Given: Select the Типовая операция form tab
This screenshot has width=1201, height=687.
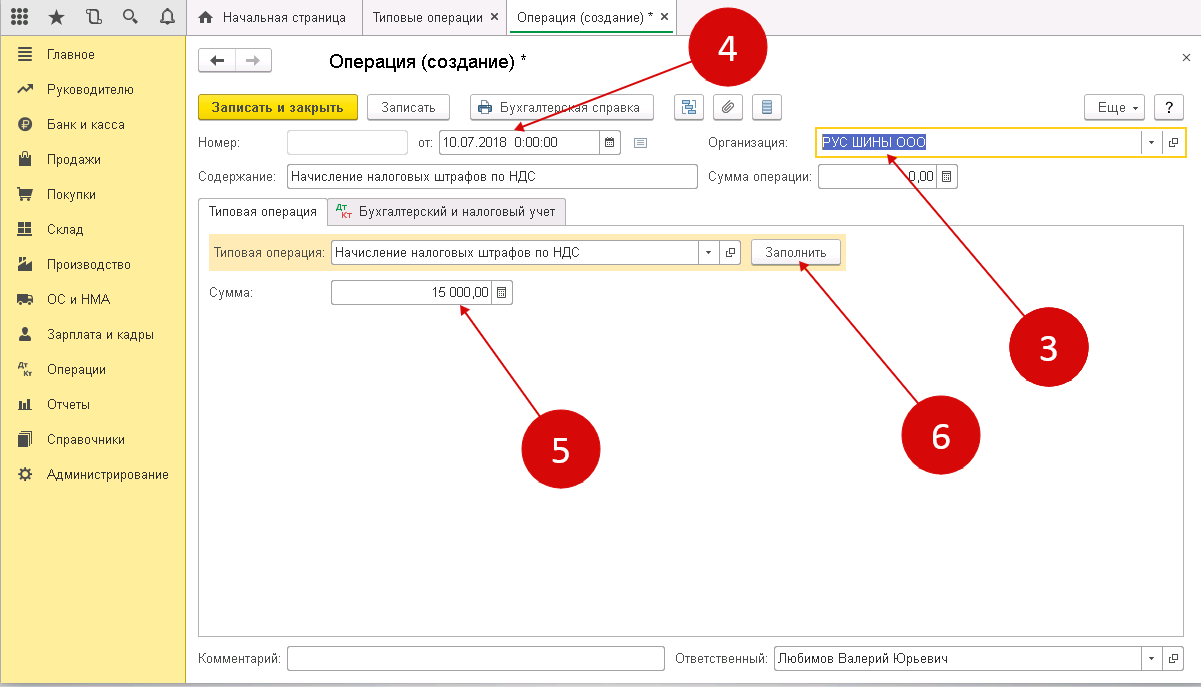Looking at the screenshot, I should coord(263,211).
